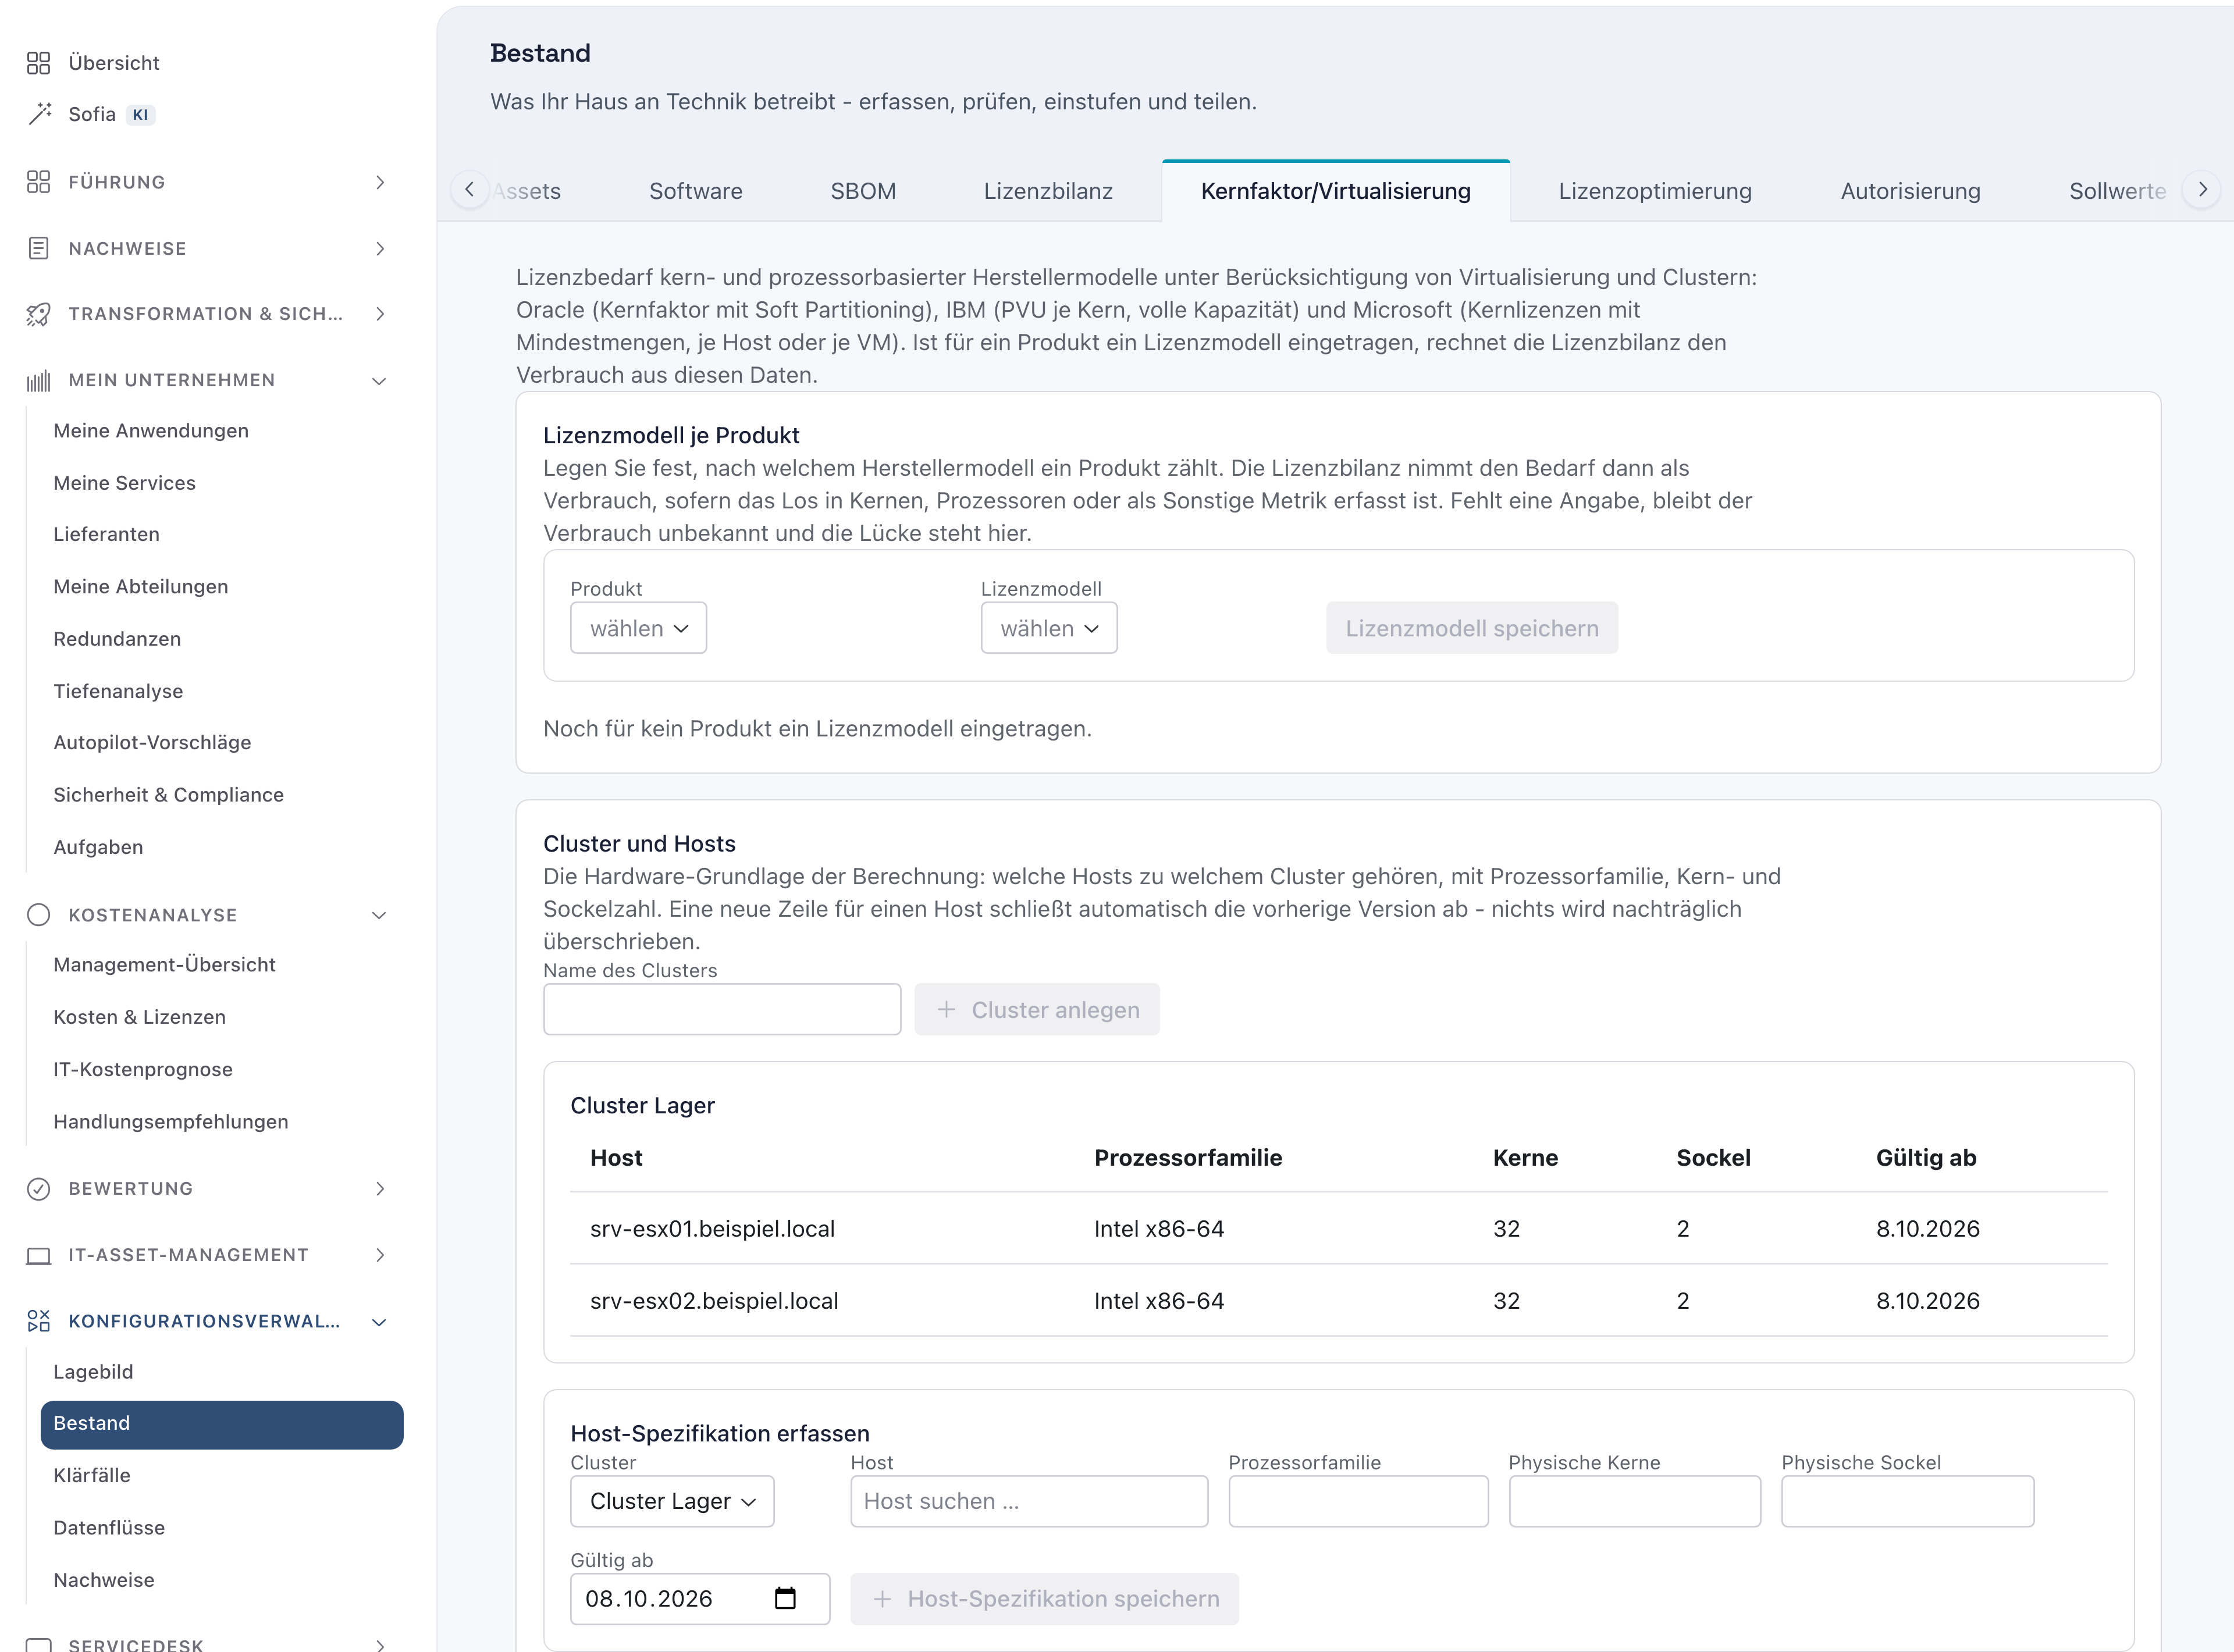Open Lagebild in the sidebar
Screen dimensions: 2234x1652
[x=93, y=1372]
